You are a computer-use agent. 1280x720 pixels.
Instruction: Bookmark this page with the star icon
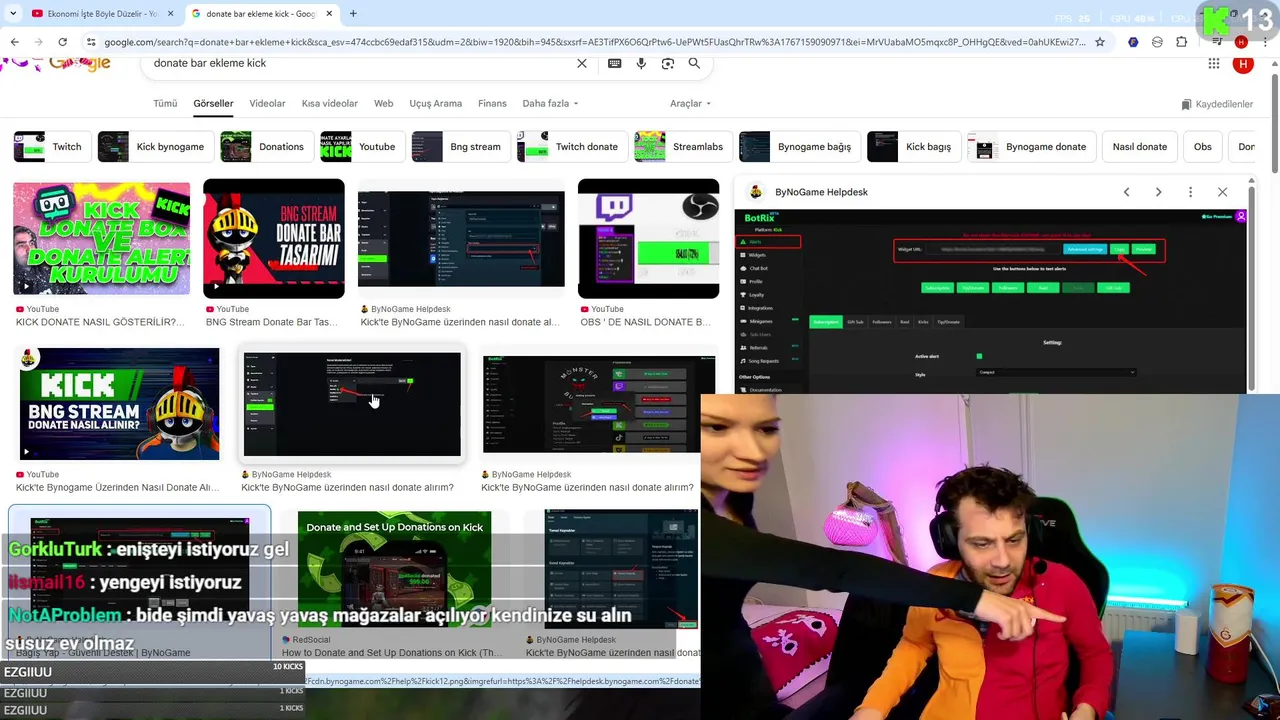pyautogui.click(x=1100, y=42)
